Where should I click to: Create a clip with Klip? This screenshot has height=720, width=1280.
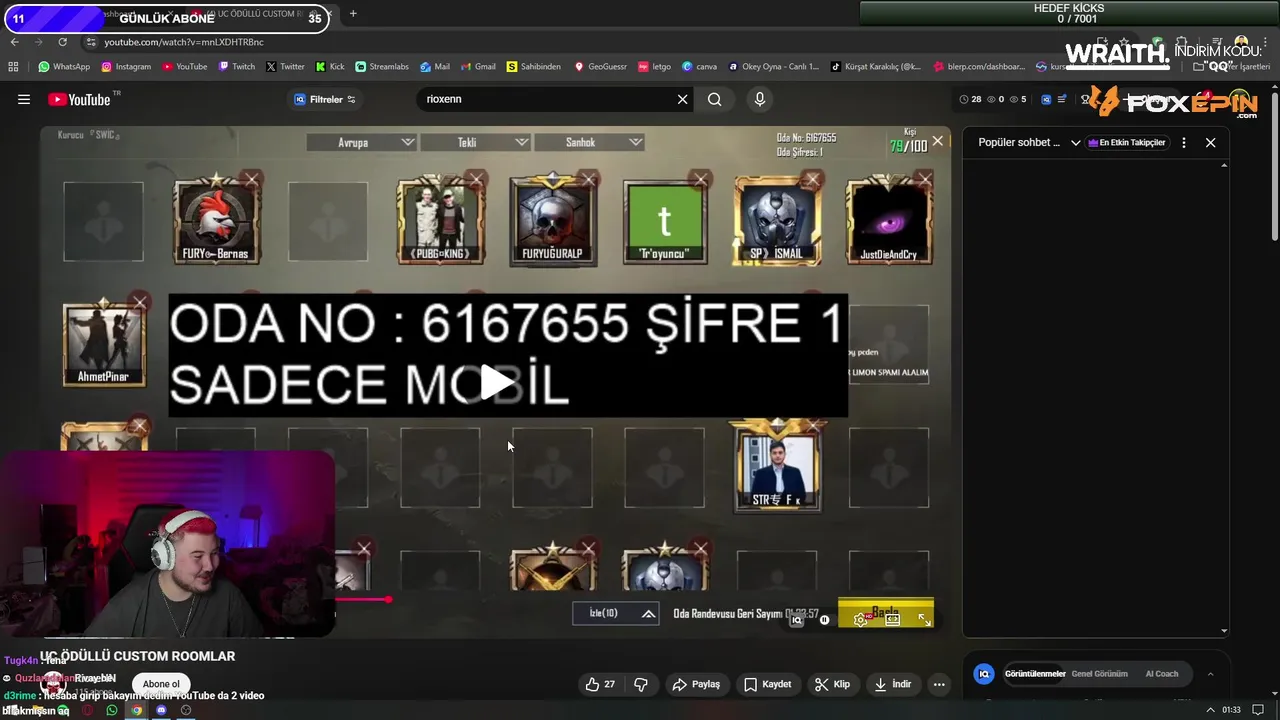(832, 684)
